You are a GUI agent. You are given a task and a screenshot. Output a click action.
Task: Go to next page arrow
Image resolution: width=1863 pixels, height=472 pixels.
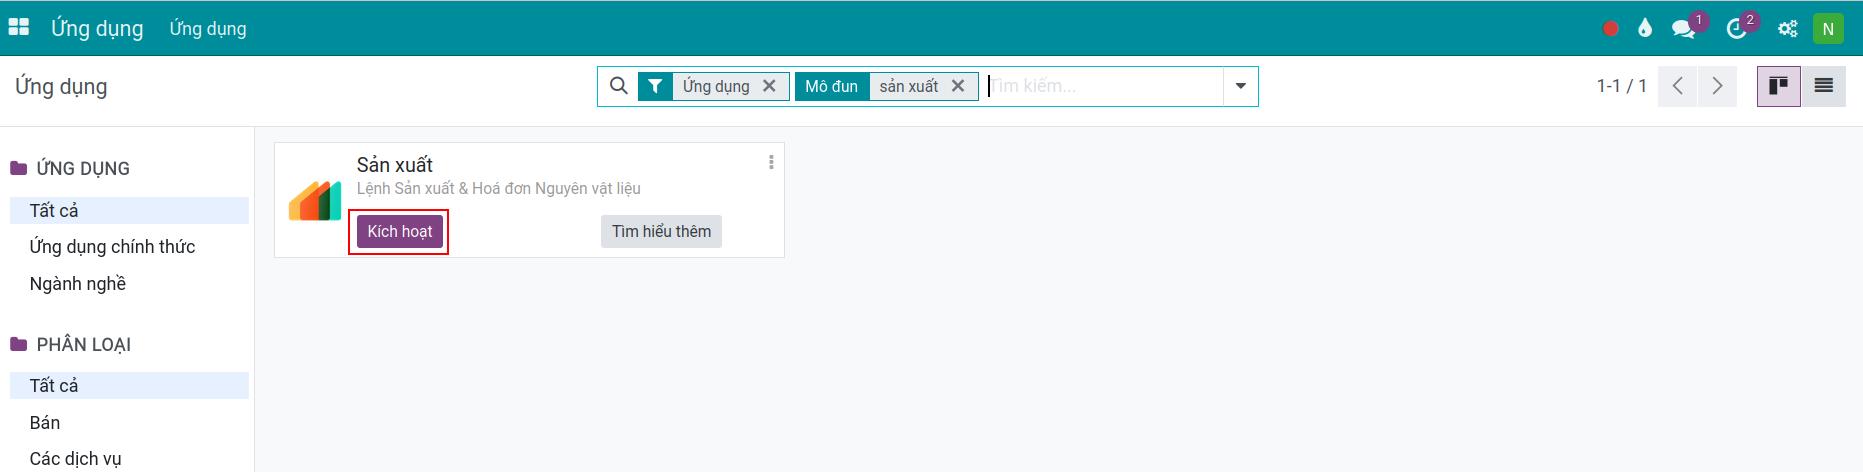tap(1717, 86)
